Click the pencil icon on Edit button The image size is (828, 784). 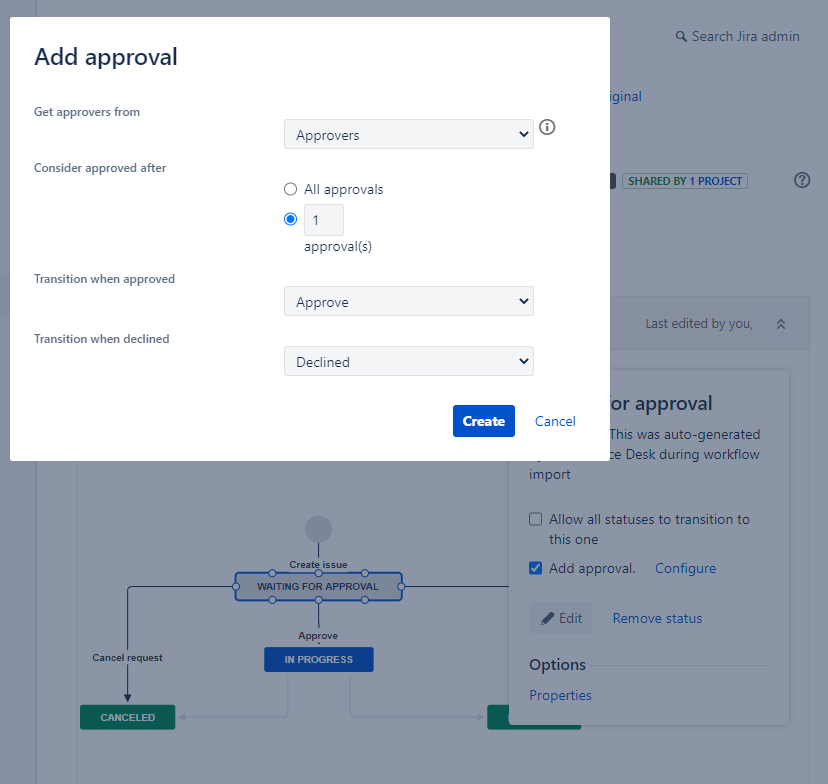548,618
